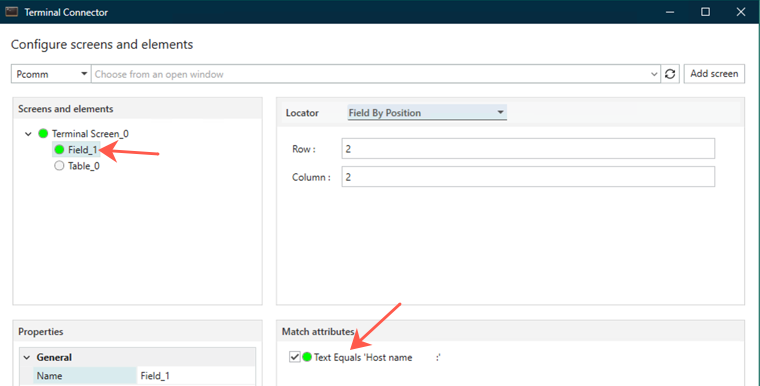Uncheck the Text Equals 'Host name' checkbox
Screen dimensions: 760x386
click(295, 357)
